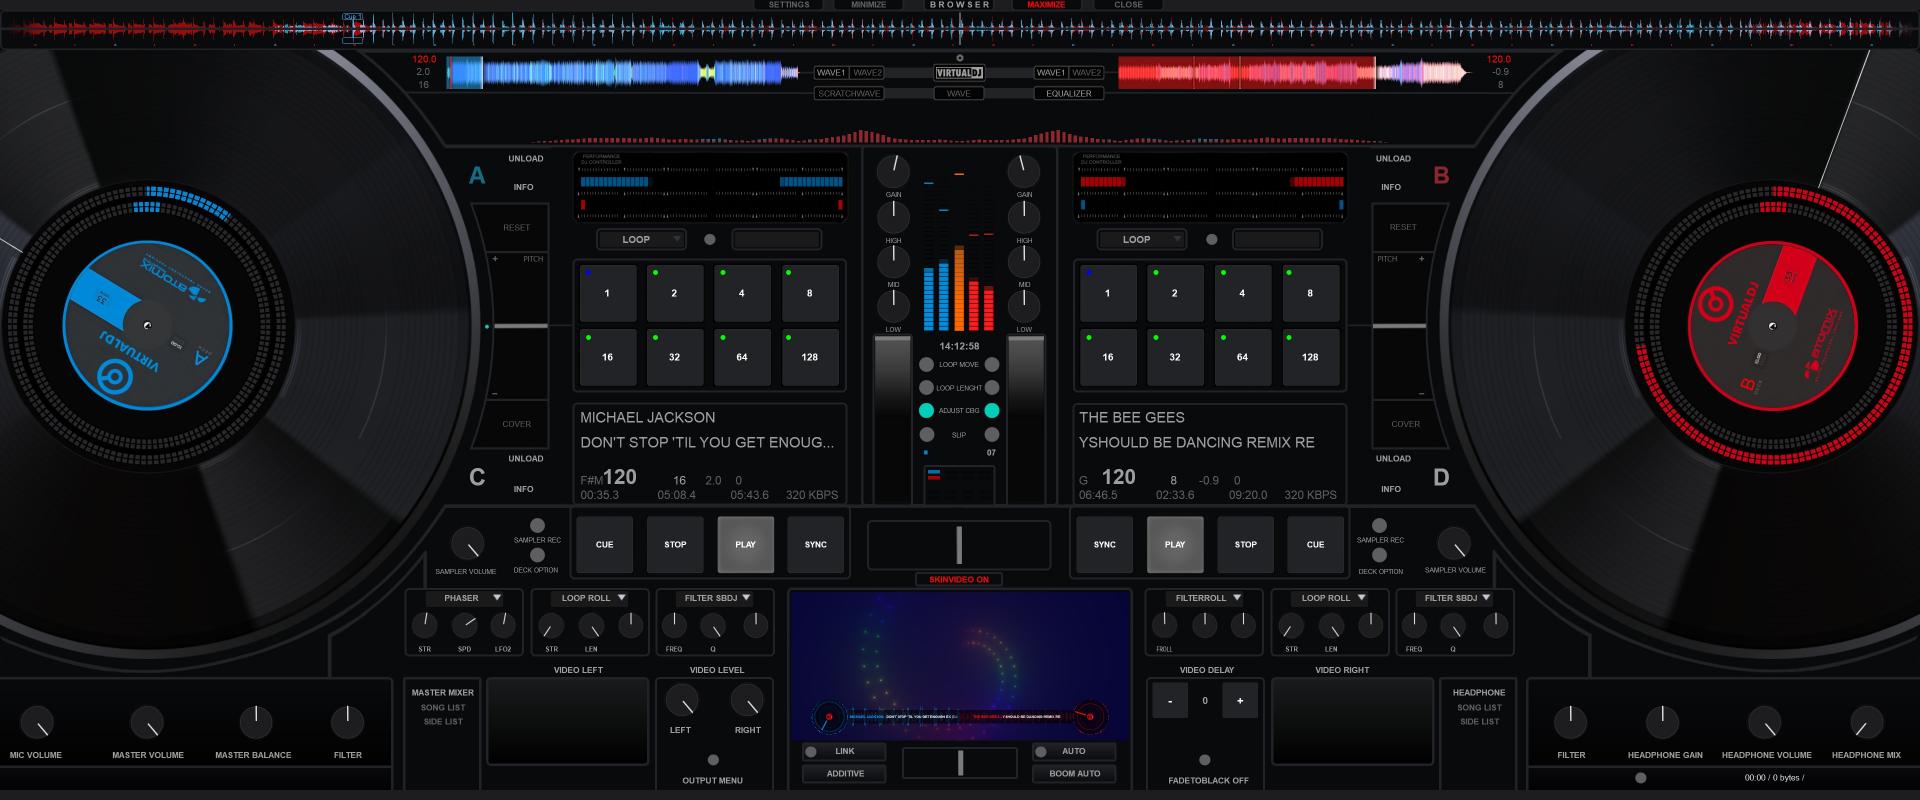Click the BOOM AUTO button
The height and width of the screenshot is (800, 1920).
(1075, 773)
